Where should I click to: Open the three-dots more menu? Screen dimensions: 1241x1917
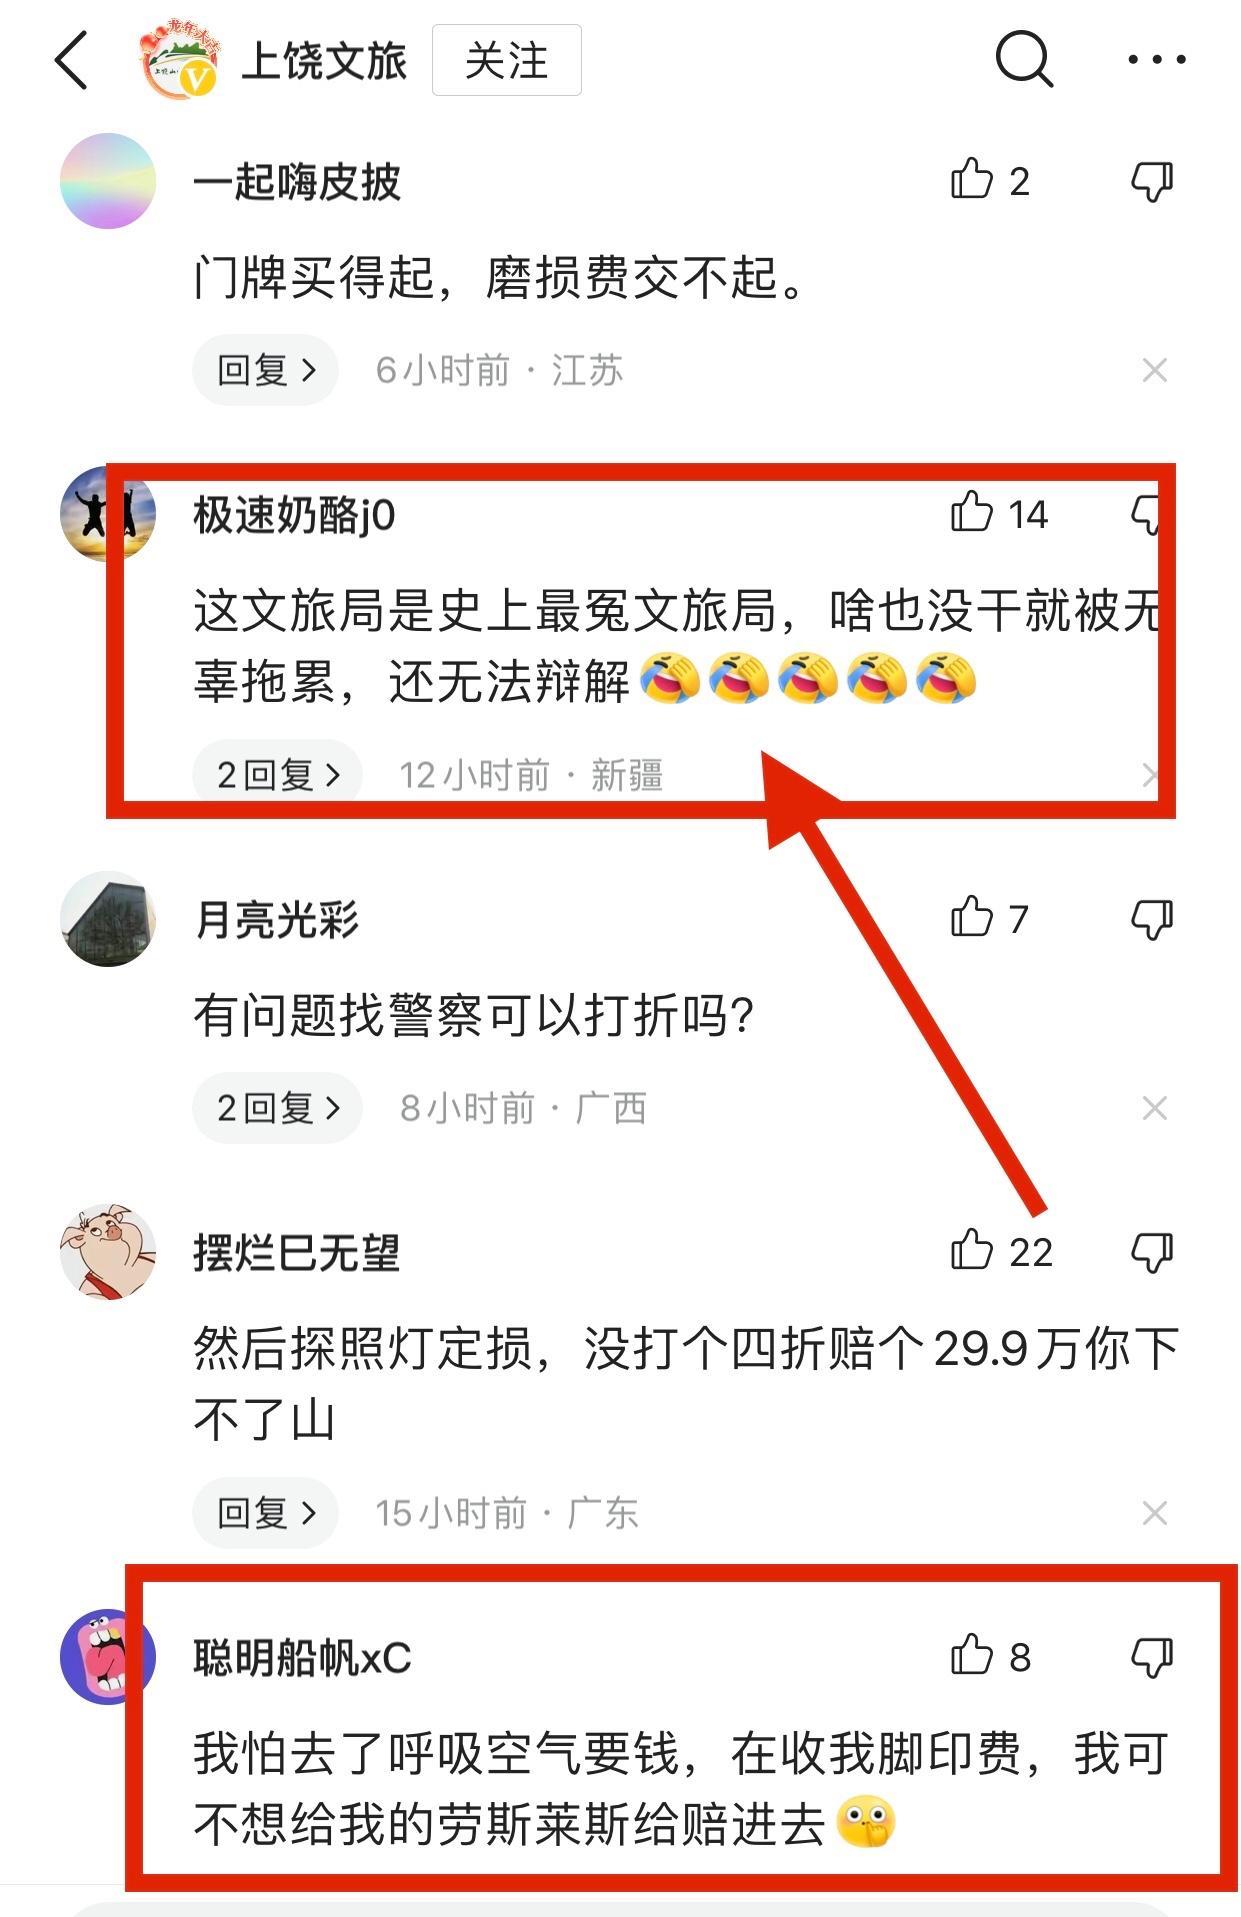pyautogui.click(x=1156, y=60)
